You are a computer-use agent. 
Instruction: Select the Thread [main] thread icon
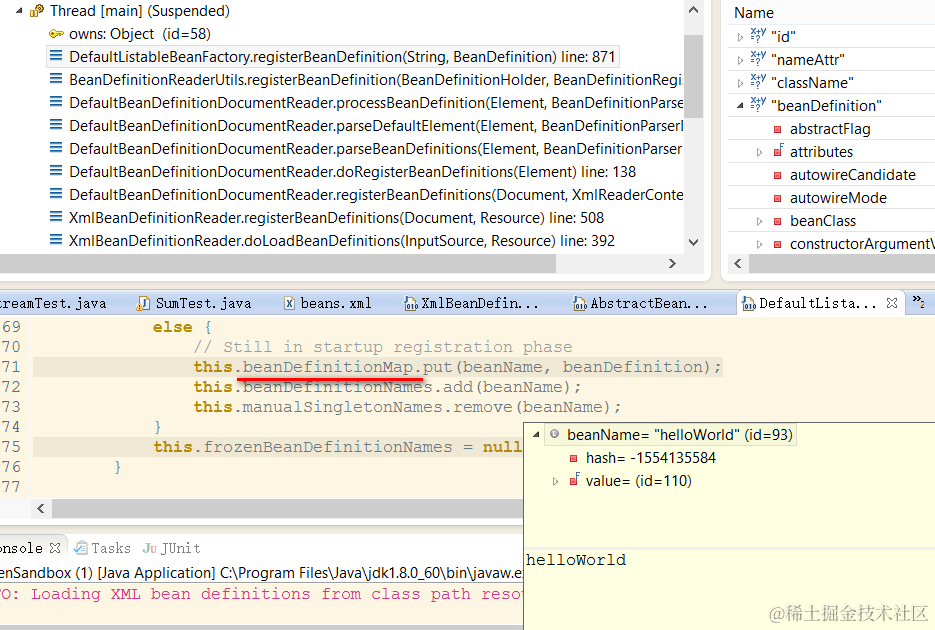click(37, 11)
